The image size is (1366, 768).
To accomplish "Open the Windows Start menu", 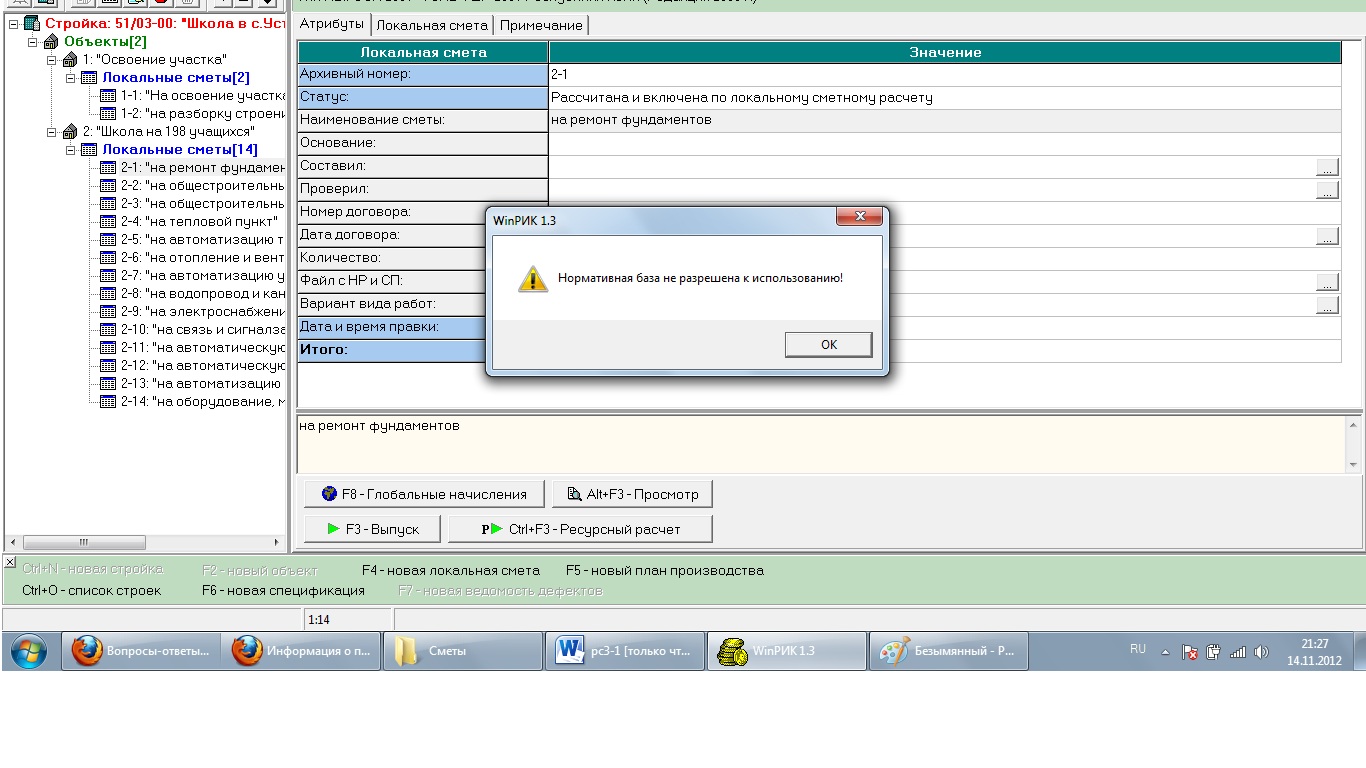I will (x=30, y=651).
